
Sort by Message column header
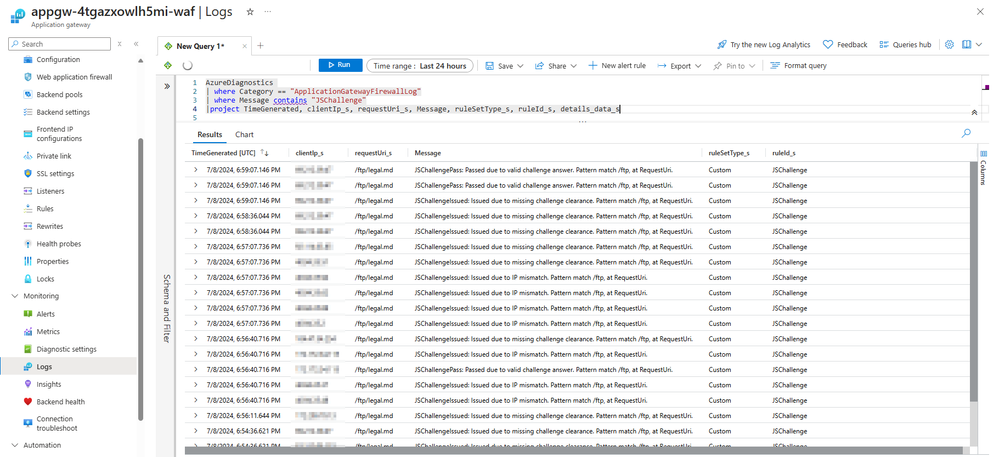tap(428, 154)
